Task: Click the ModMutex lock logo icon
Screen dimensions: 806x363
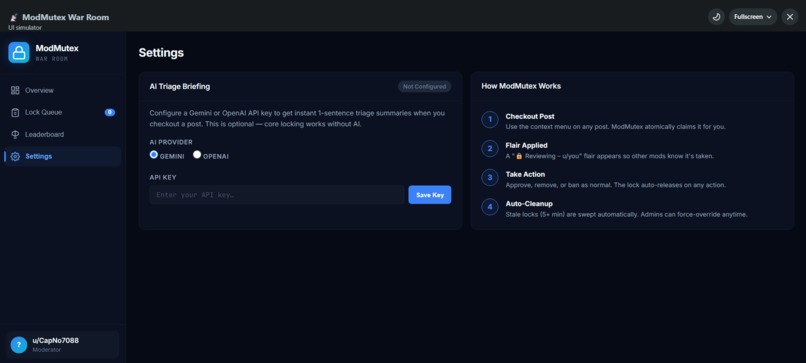Action: coord(19,52)
